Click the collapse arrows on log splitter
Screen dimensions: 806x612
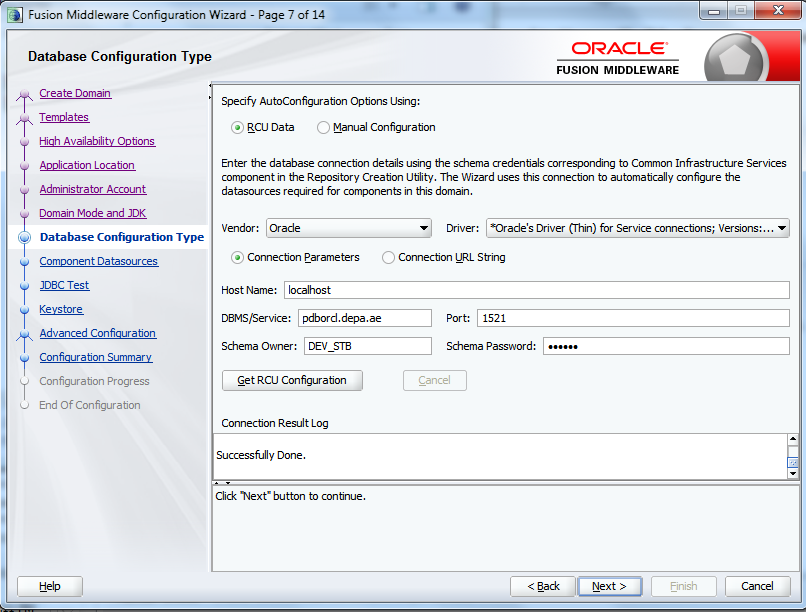pos(222,483)
